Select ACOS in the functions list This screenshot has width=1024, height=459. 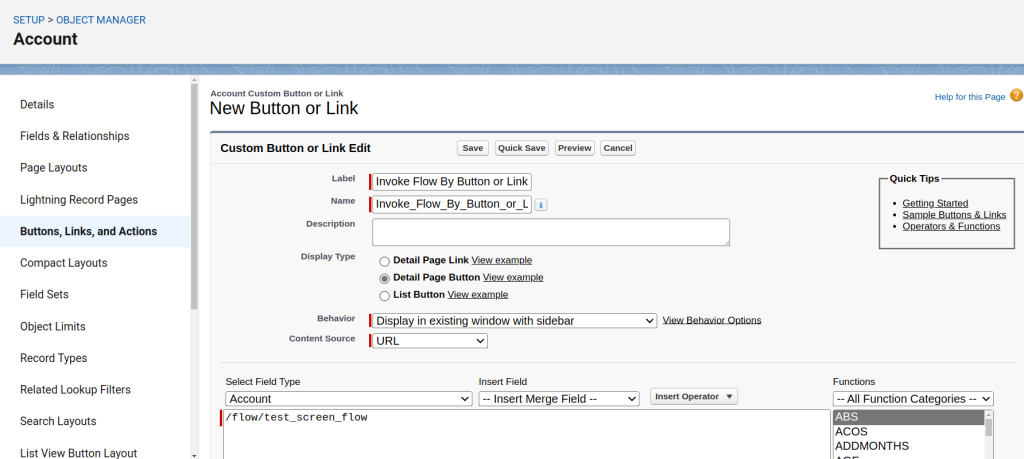click(x=908, y=432)
